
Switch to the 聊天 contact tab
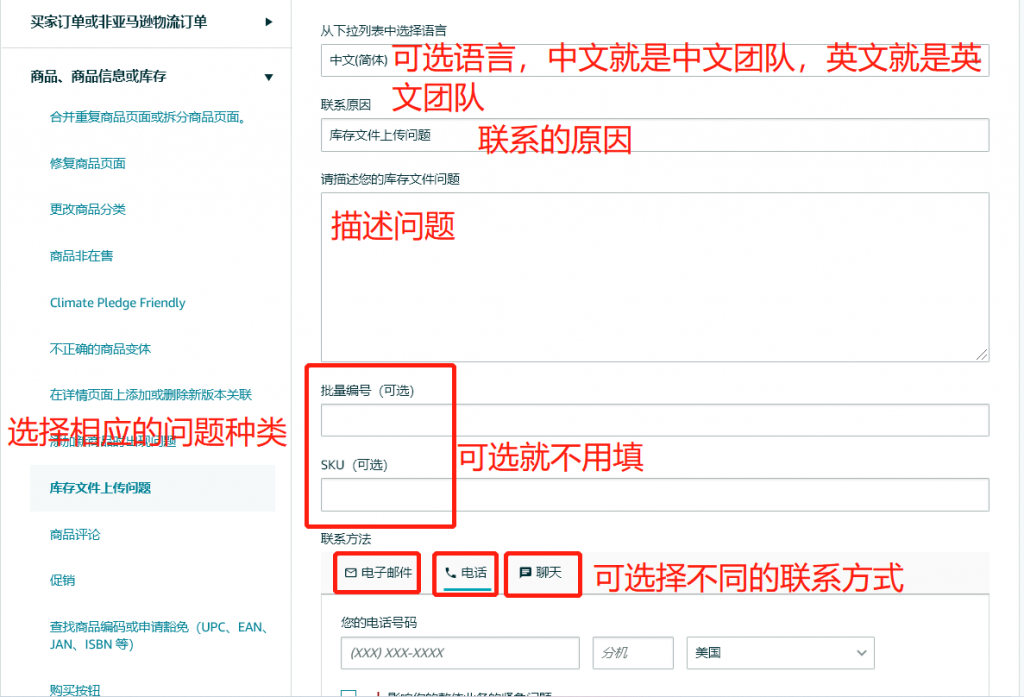pyautogui.click(x=542, y=573)
